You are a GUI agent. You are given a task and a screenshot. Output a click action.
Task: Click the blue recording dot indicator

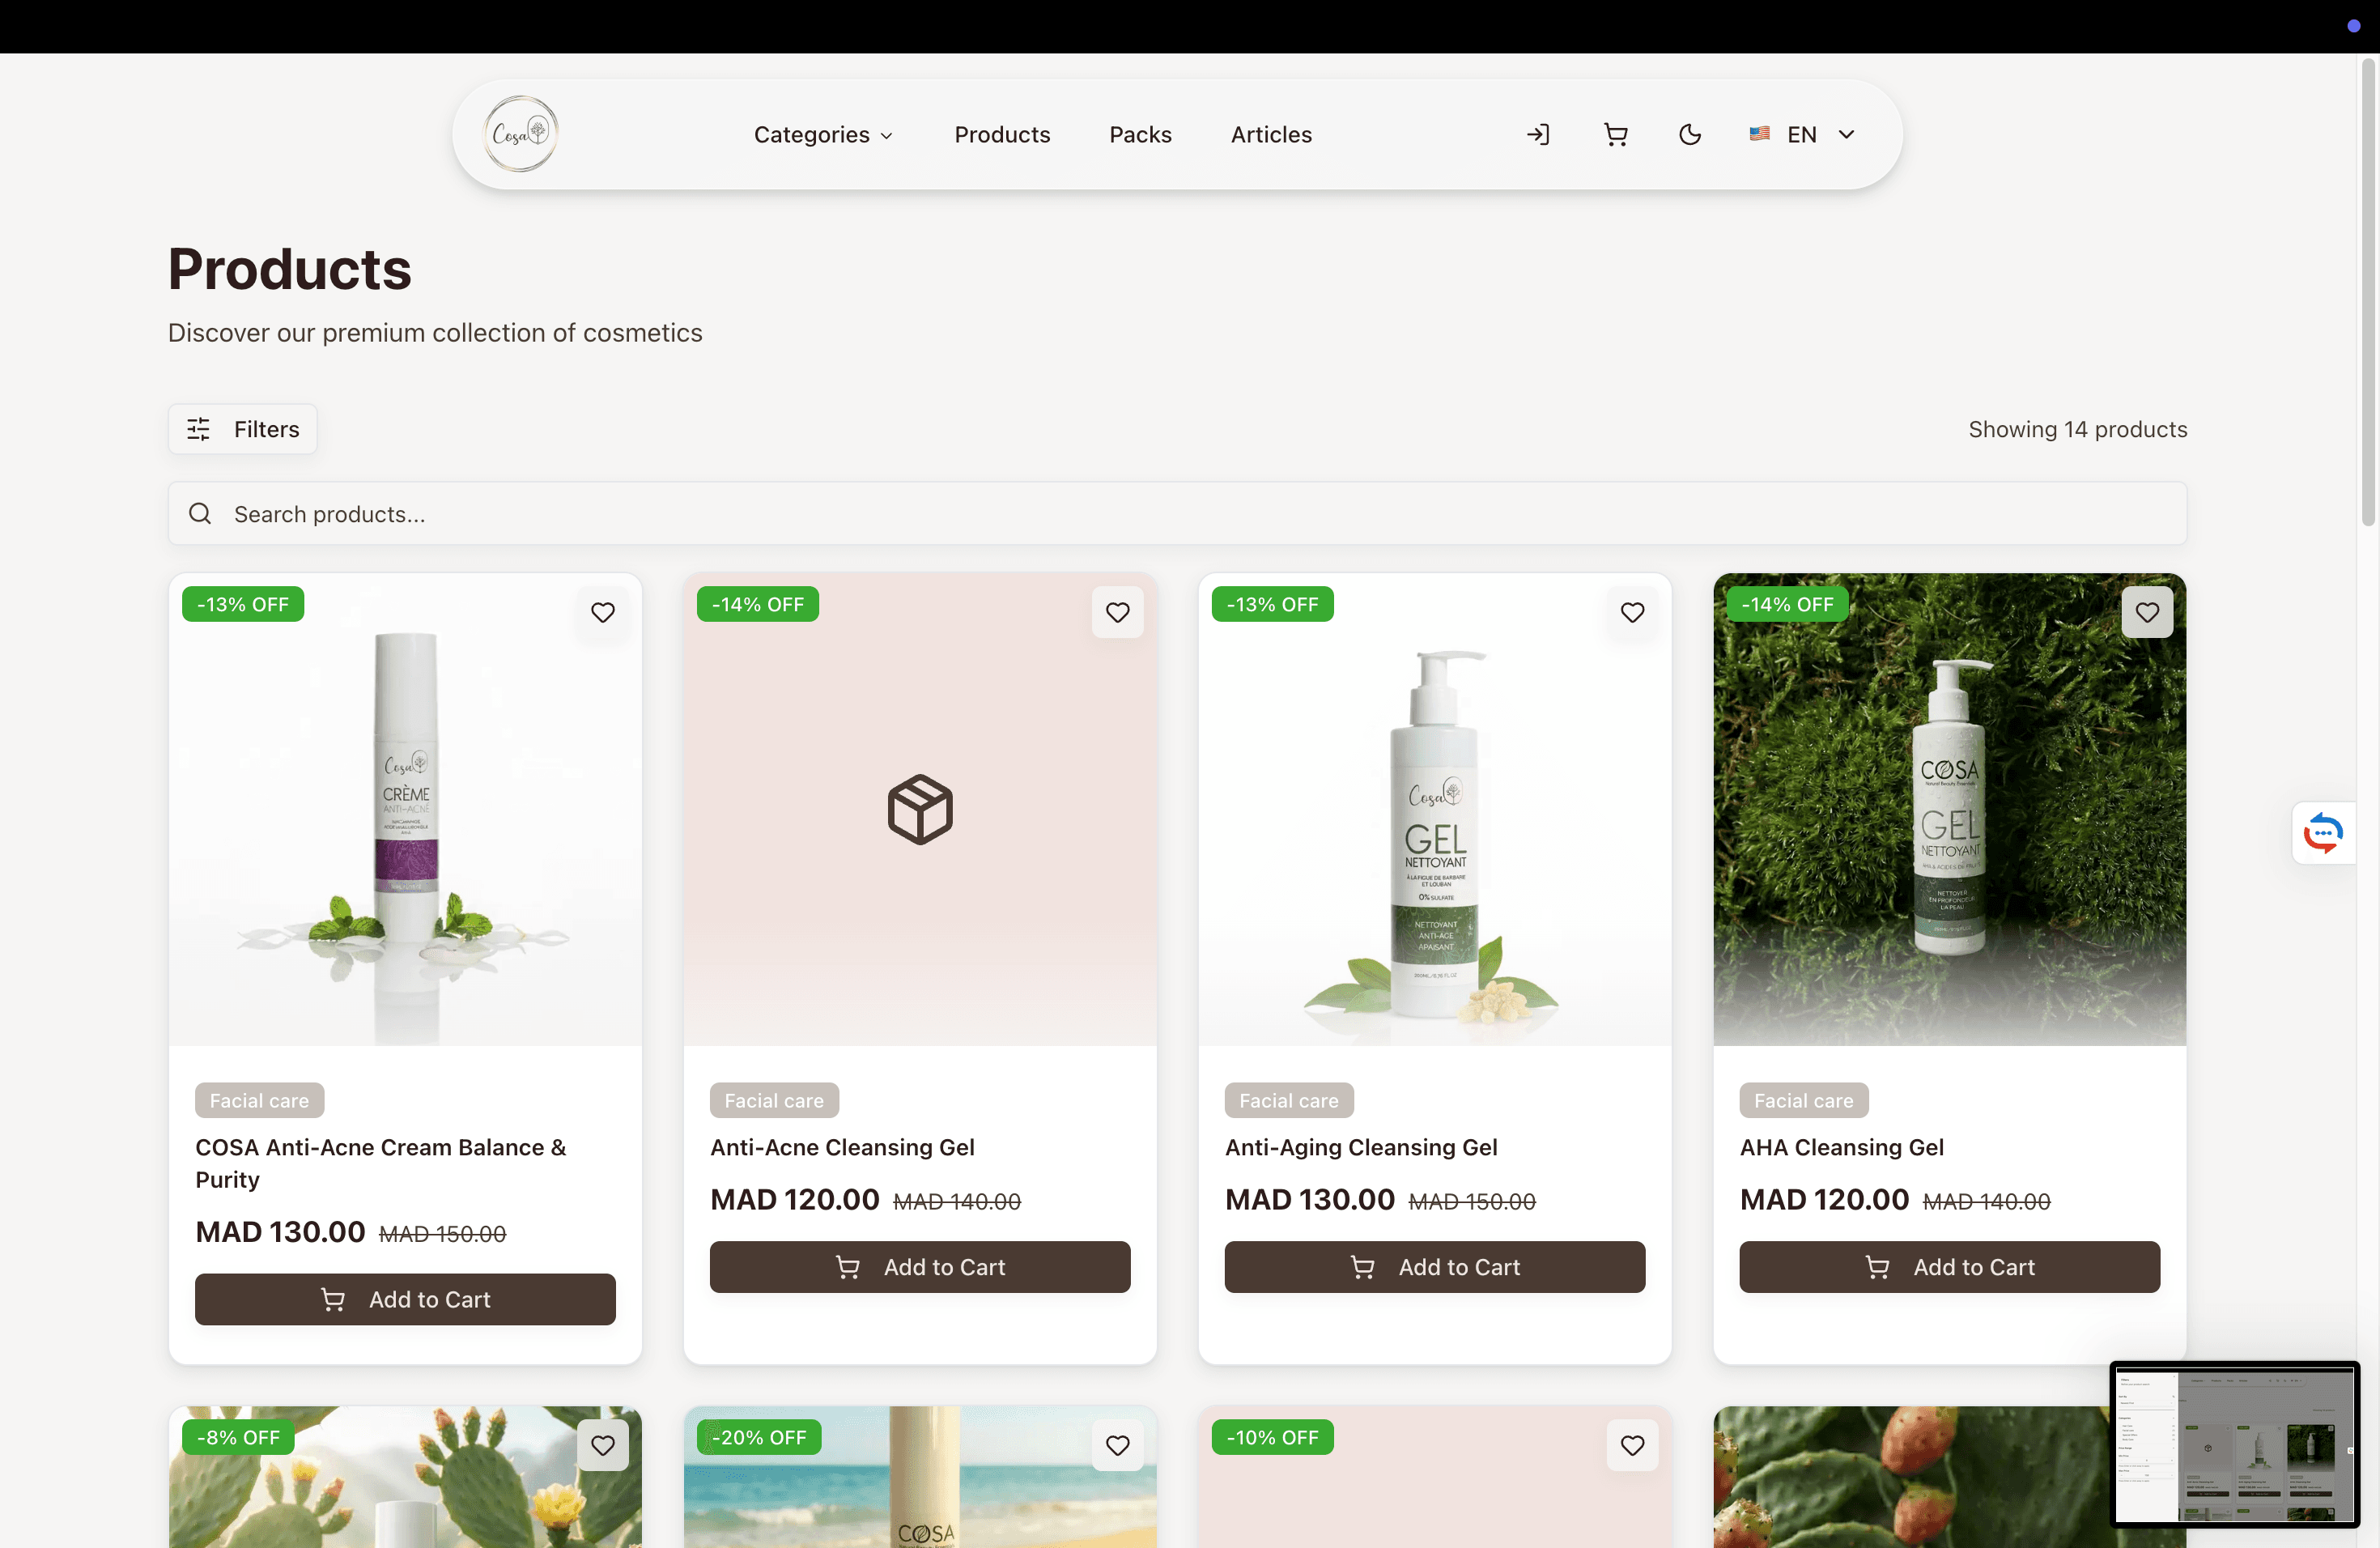pos(2354,26)
